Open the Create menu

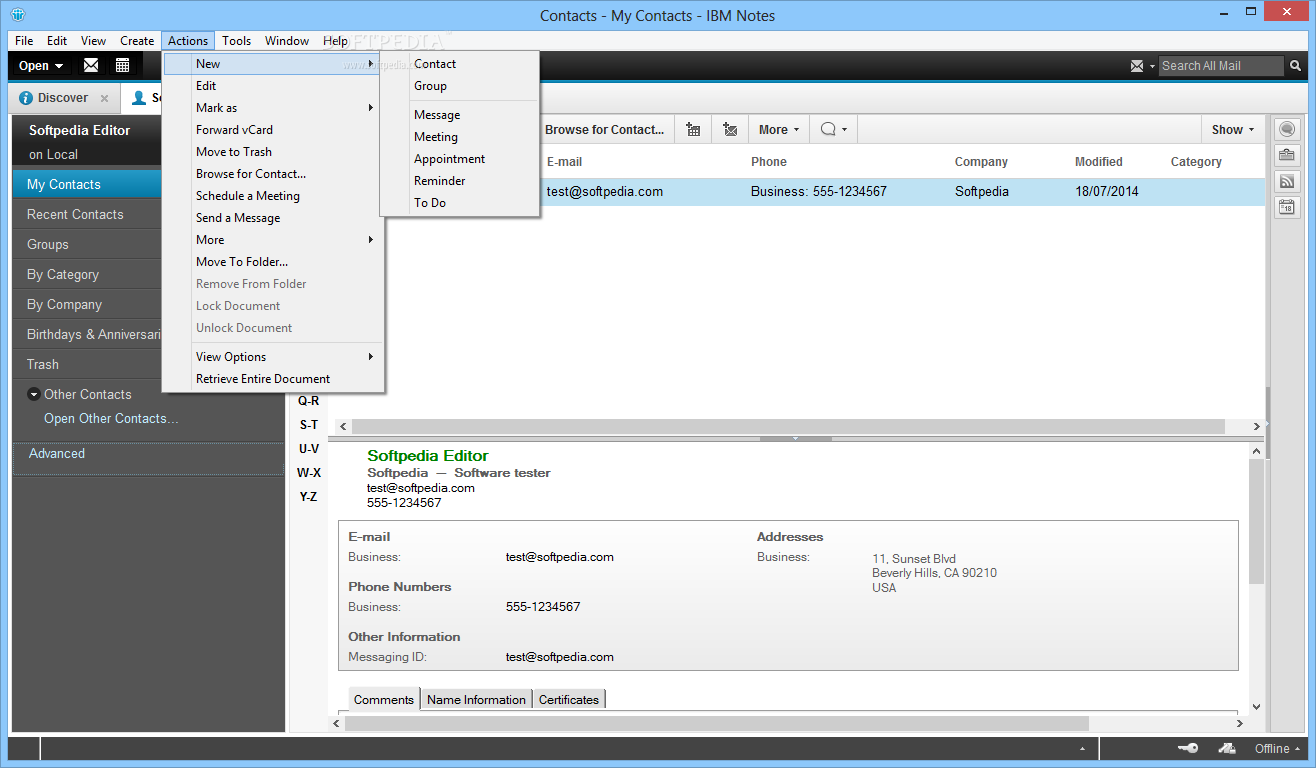137,41
